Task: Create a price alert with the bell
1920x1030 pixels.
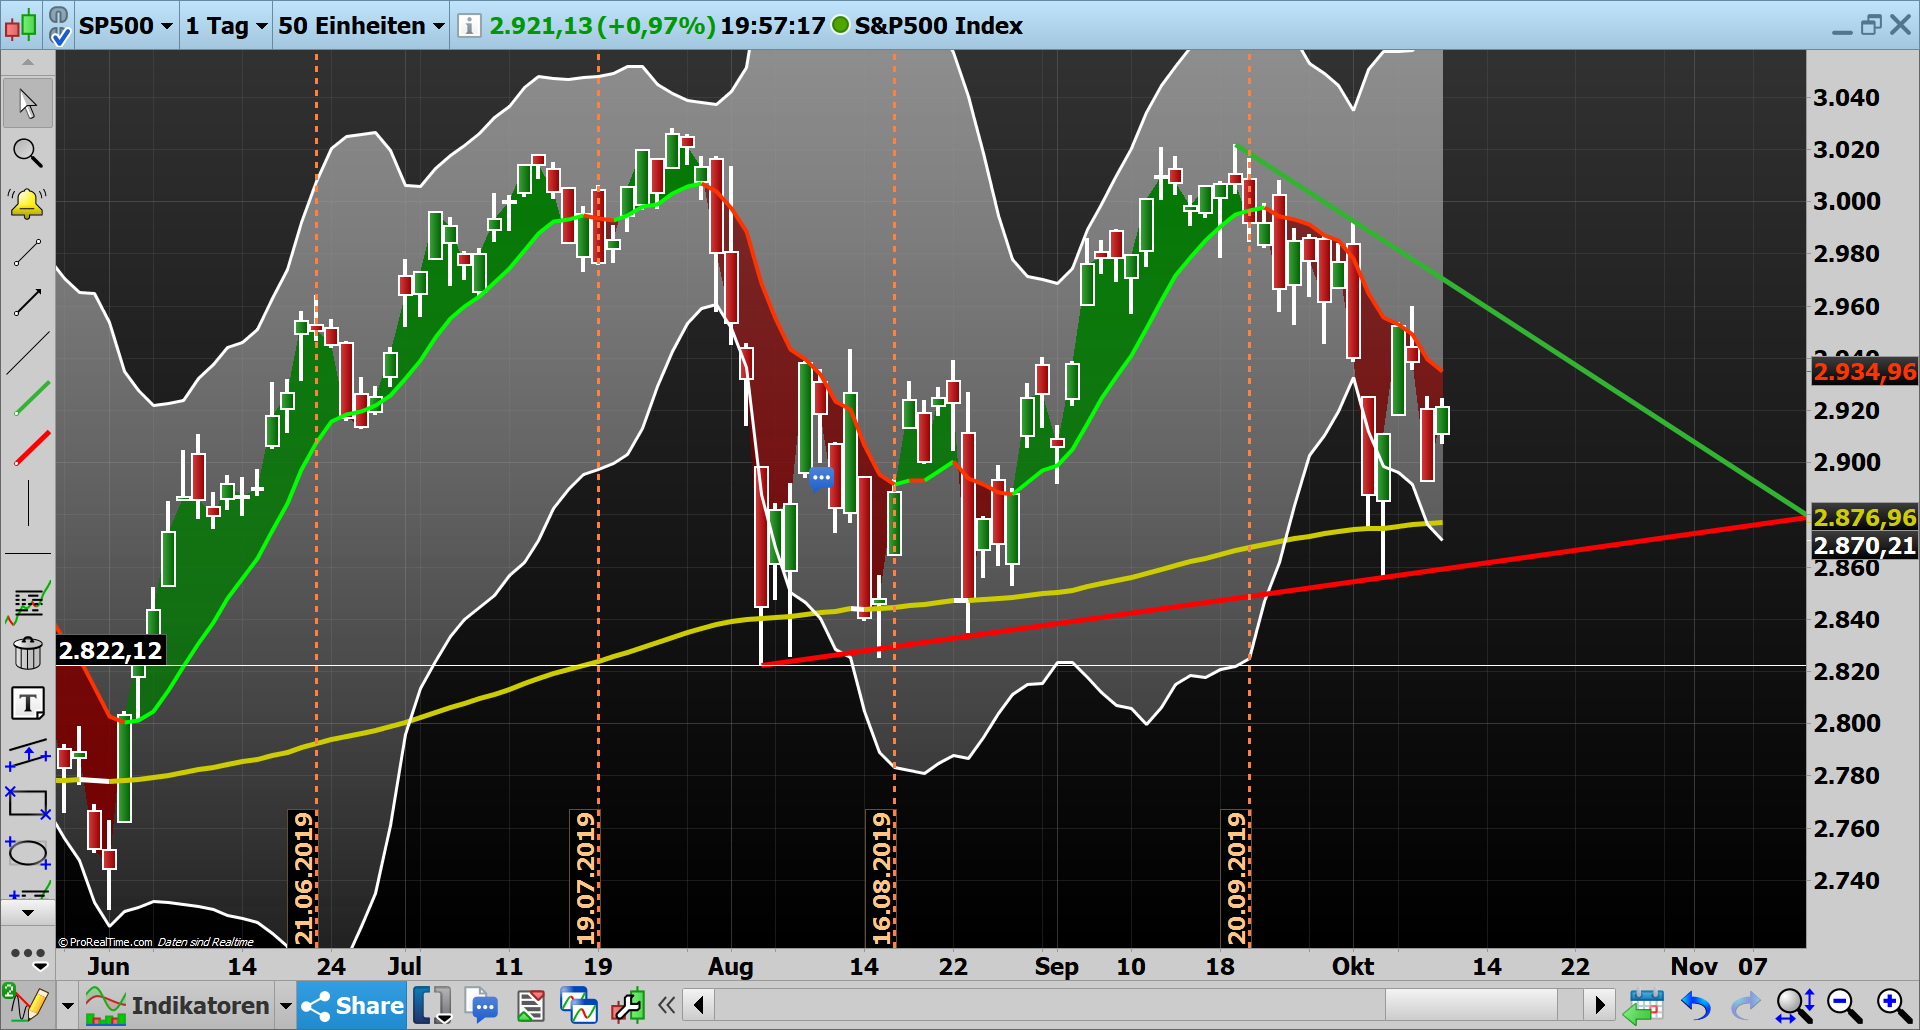Action: click(x=28, y=203)
